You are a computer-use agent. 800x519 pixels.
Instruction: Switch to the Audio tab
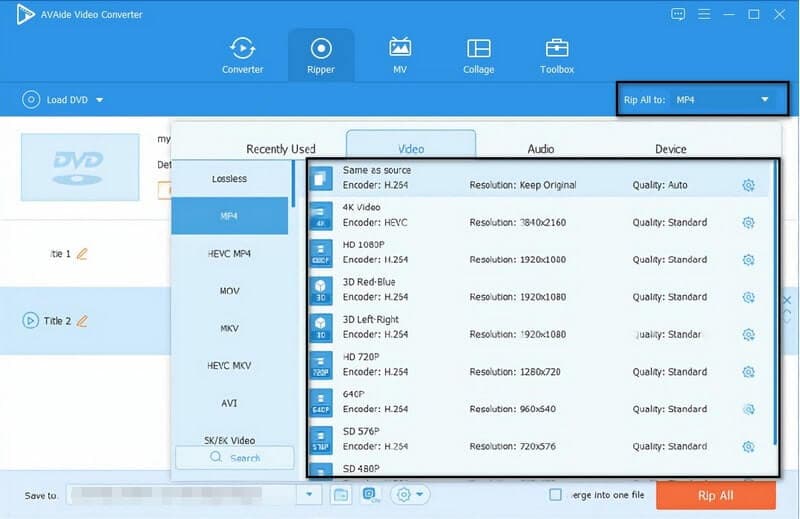tap(541, 149)
